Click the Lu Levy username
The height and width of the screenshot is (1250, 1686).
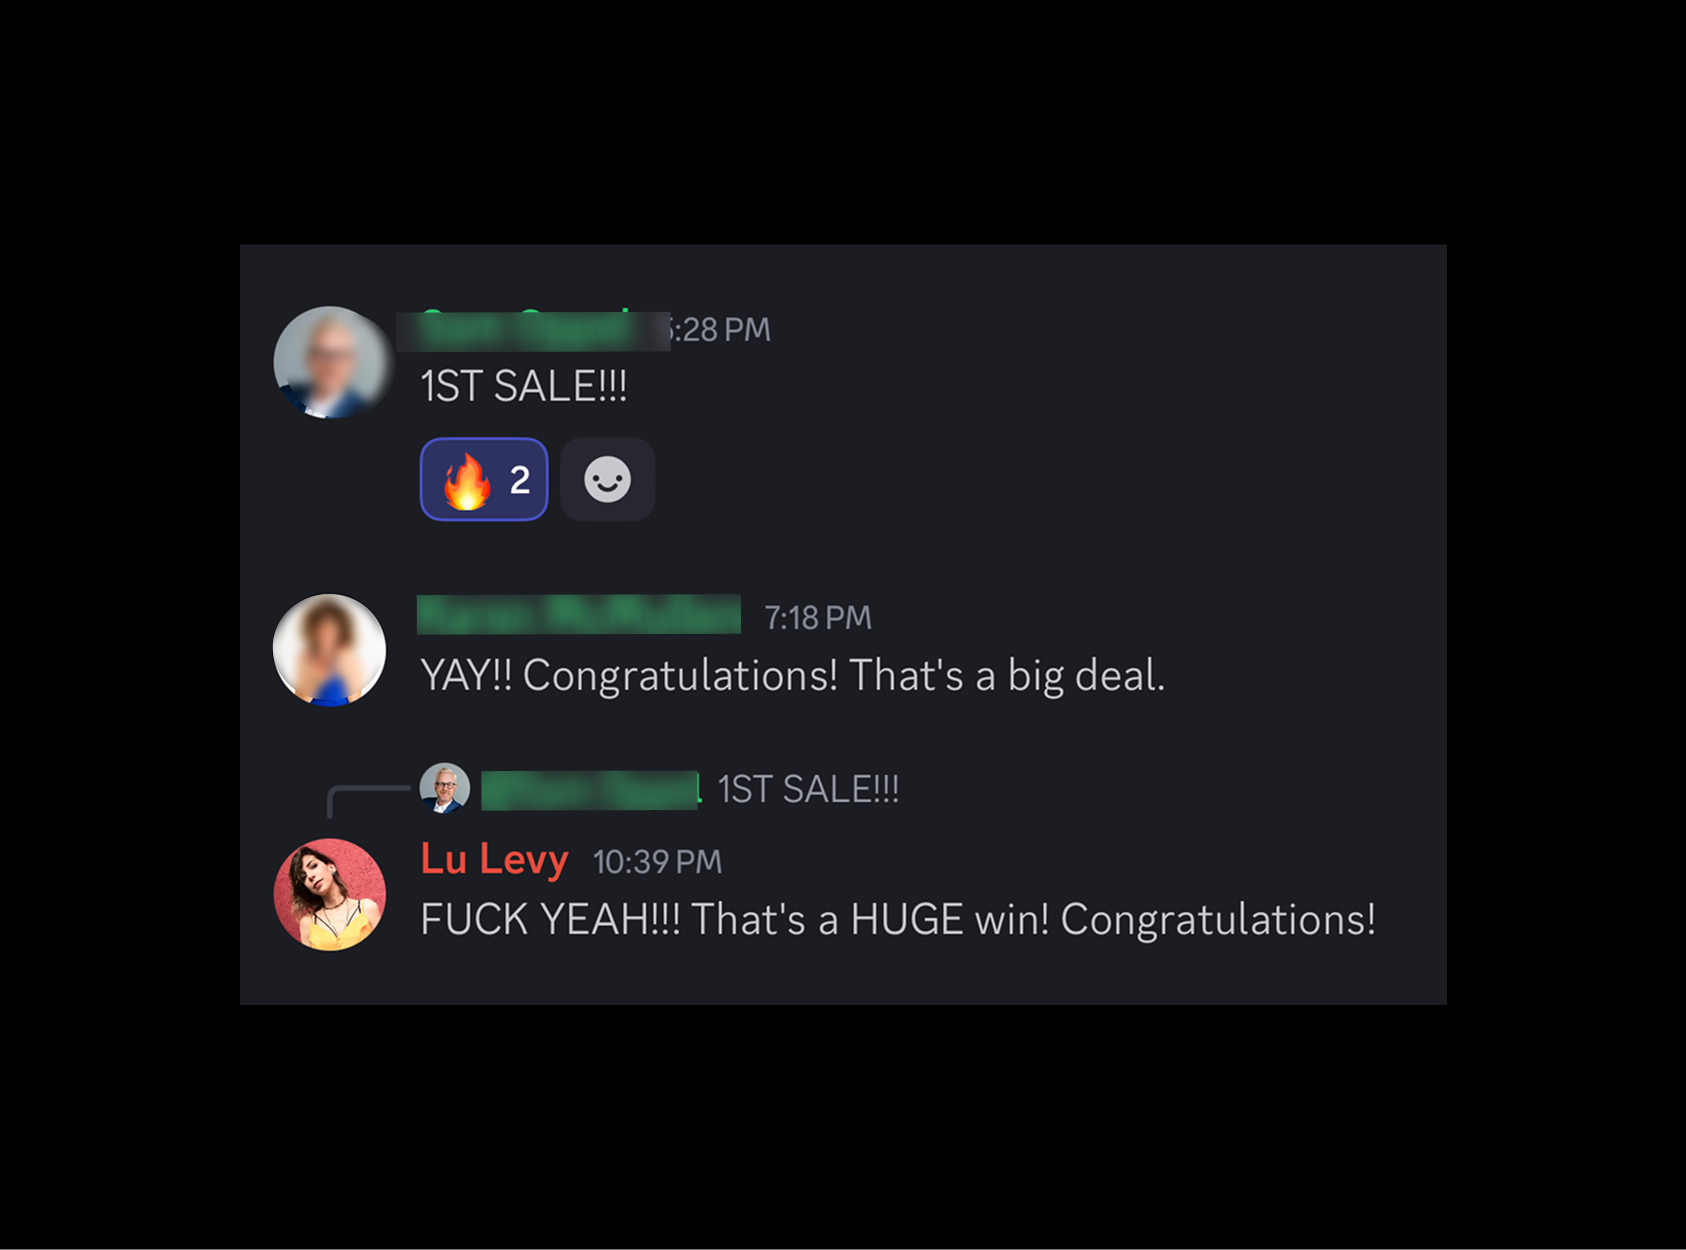click(x=494, y=860)
